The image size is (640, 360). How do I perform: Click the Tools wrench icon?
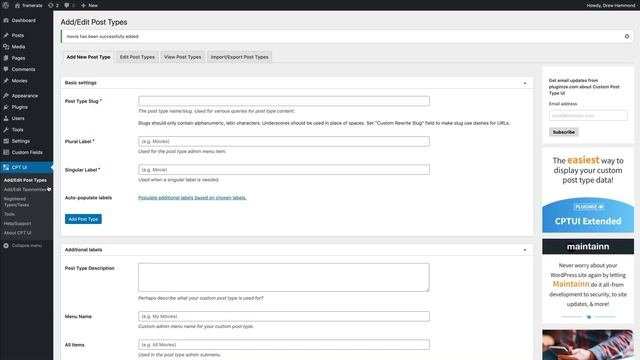(x=6, y=130)
